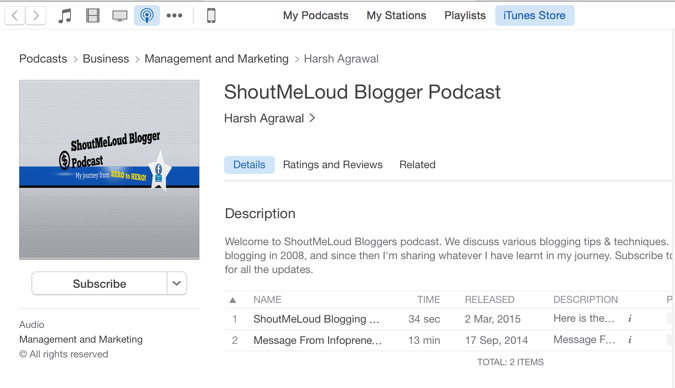This screenshot has width=675, height=388.
Task: Sort by DESCRIPTION column header
Action: pyautogui.click(x=585, y=300)
